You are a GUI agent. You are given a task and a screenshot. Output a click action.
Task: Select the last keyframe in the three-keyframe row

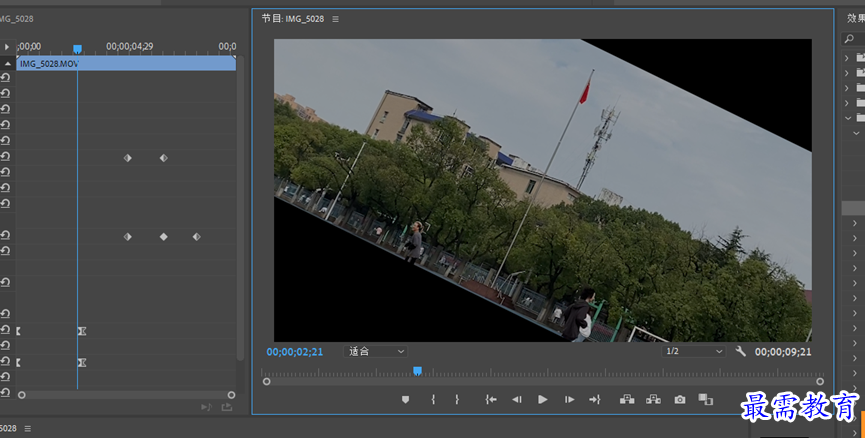pos(196,237)
